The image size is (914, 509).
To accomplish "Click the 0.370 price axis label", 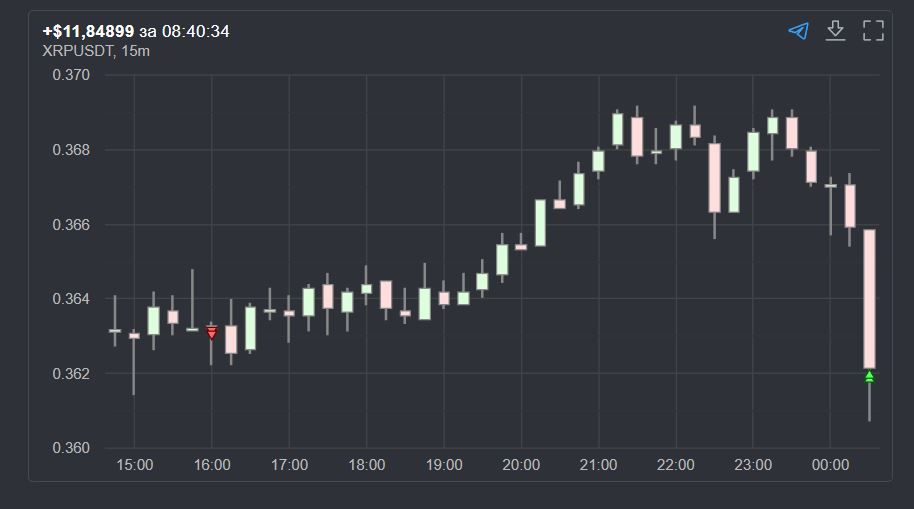I will (71, 75).
